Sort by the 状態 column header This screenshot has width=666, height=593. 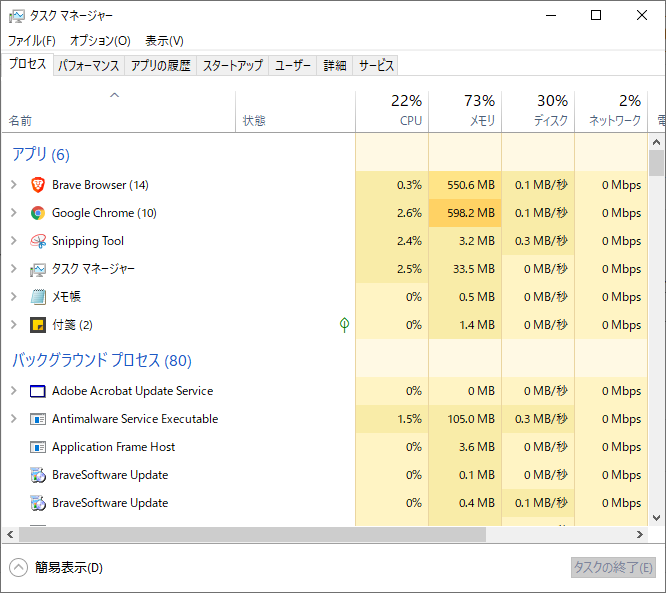coord(296,111)
